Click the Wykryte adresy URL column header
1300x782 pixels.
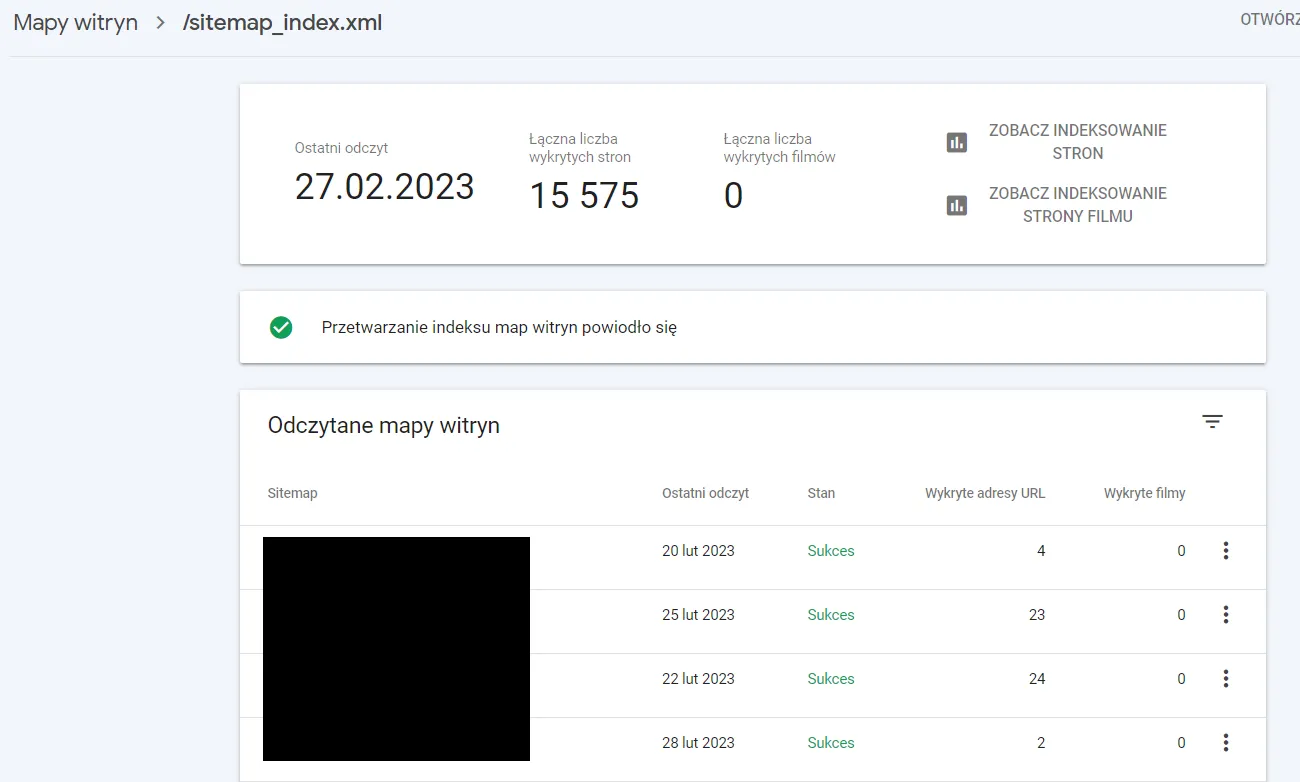coord(984,493)
